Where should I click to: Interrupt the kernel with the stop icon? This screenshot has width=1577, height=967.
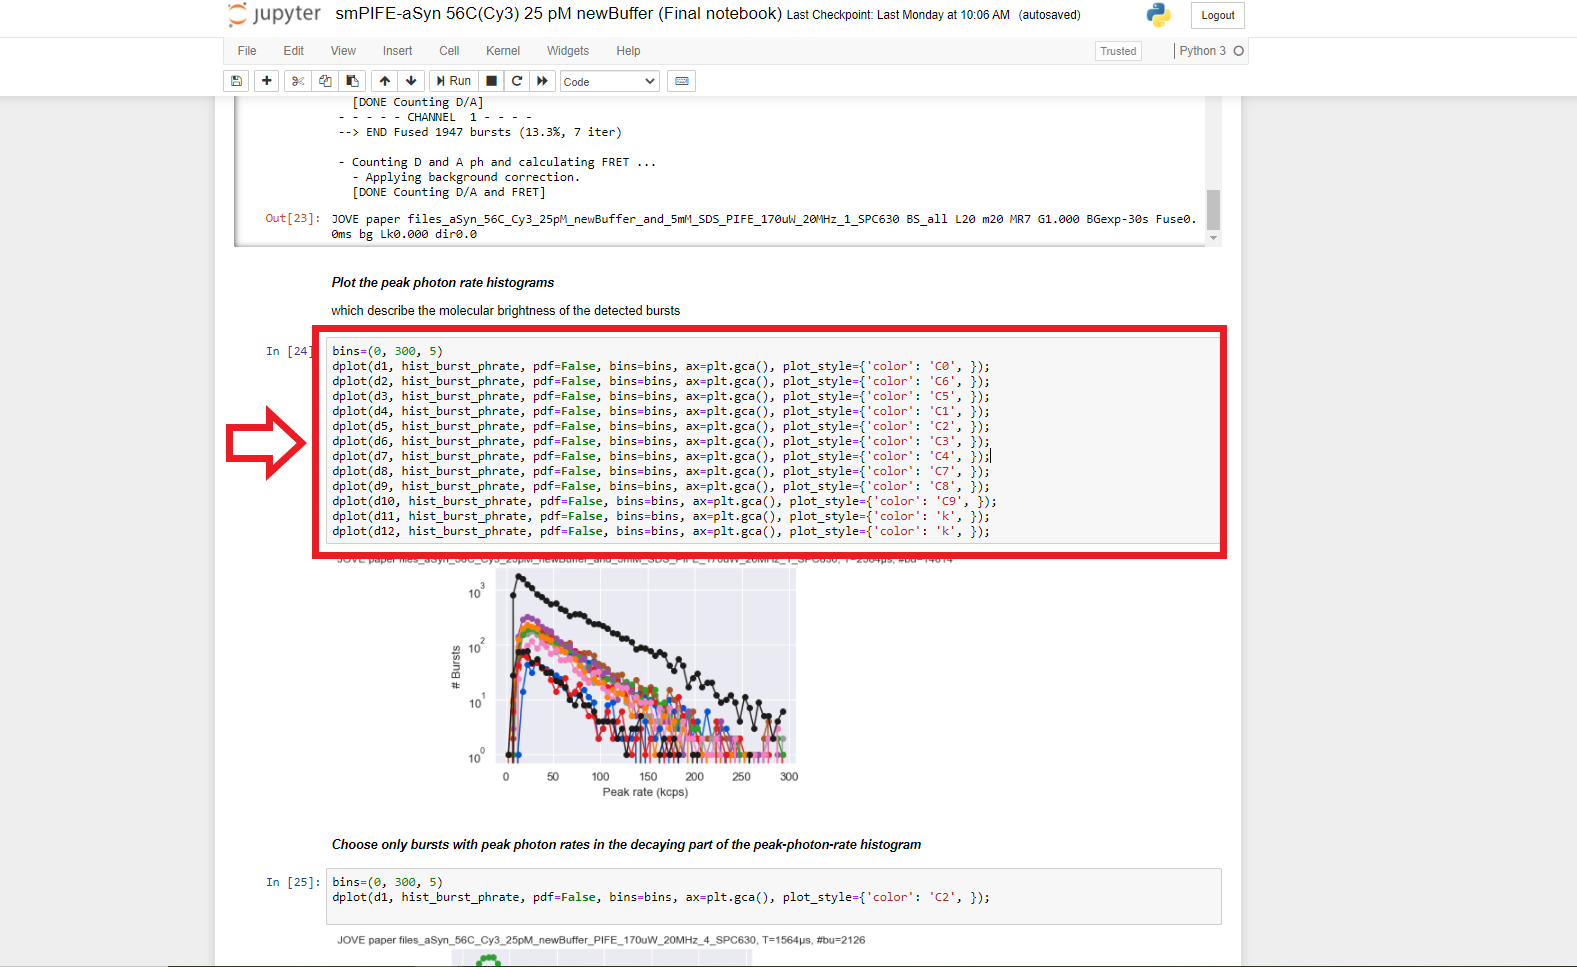(x=491, y=81)
